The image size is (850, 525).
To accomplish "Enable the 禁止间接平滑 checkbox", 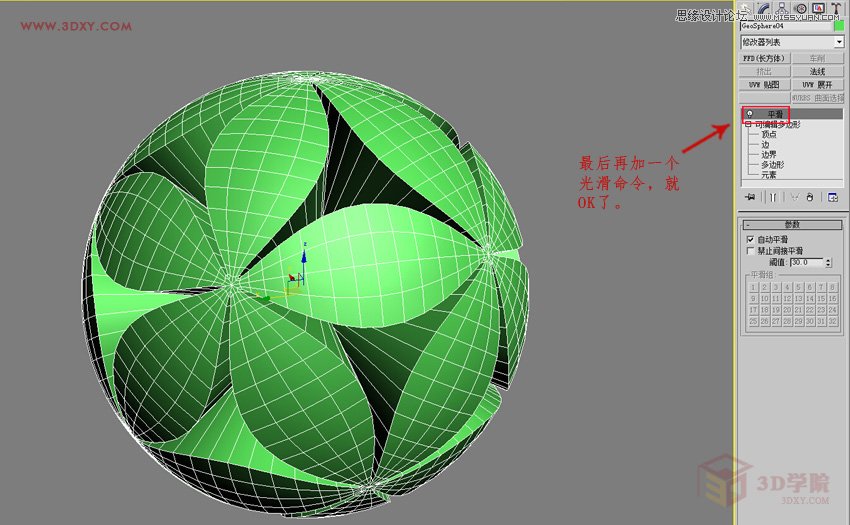I will point(751,251).
